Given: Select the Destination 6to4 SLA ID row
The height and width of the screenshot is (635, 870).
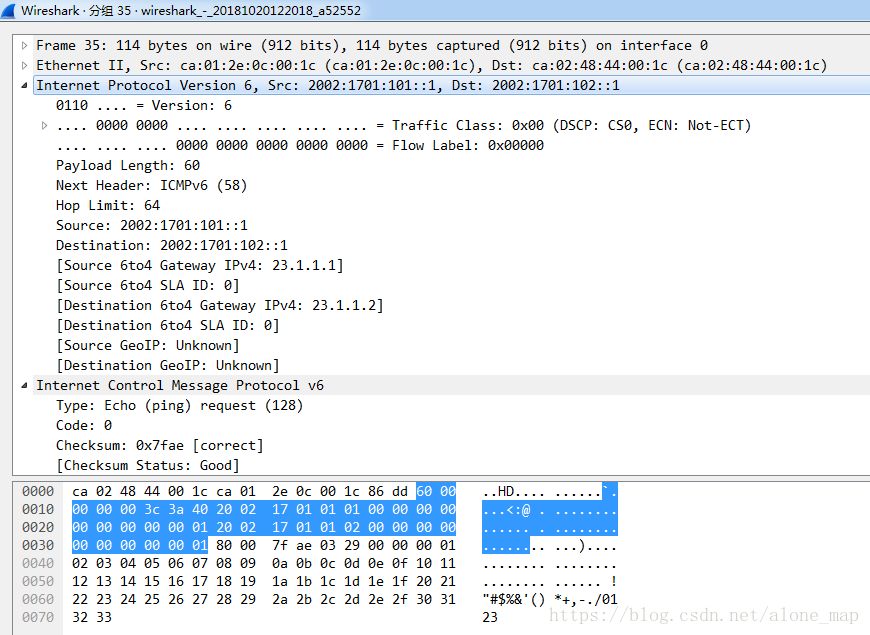Looking at the screenshot, I should [x=168, y=325].
